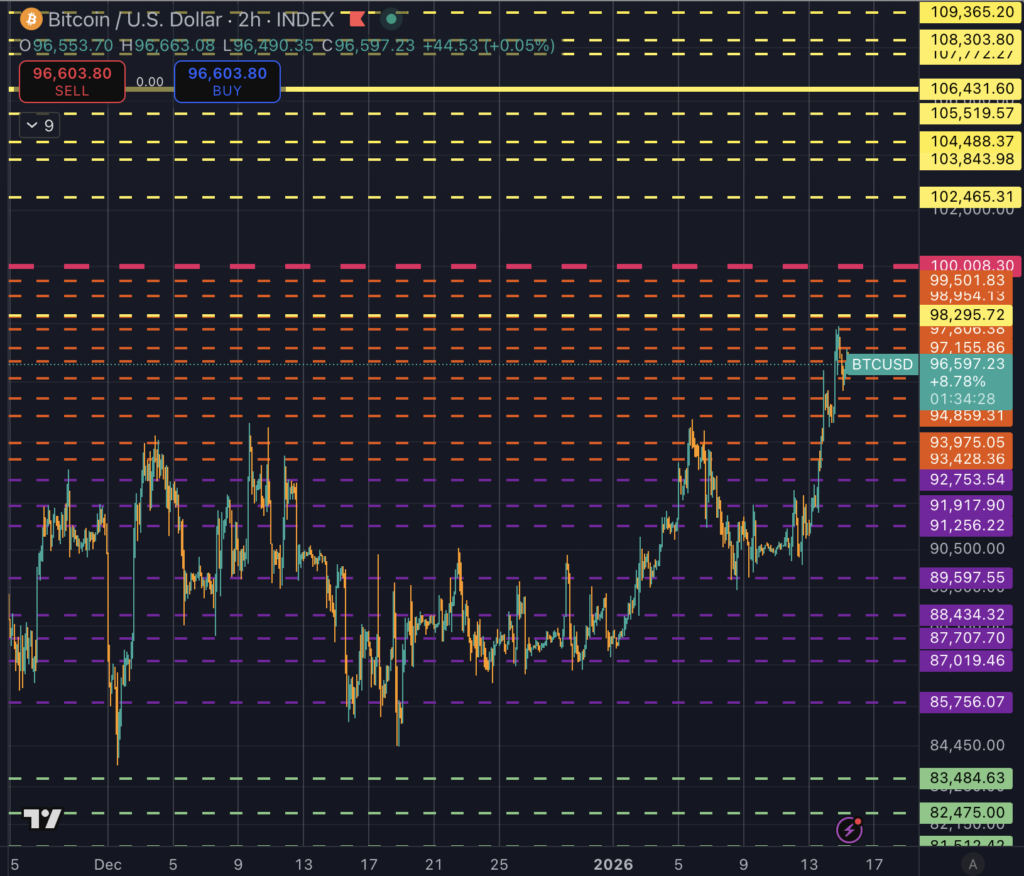
Task: Open the 2h timeframe selector
Action: (251, 19)
